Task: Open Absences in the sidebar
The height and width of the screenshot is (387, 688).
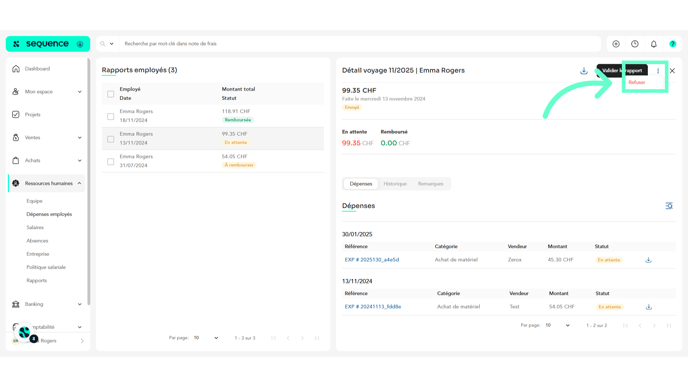Action: (x=37, y=240)
